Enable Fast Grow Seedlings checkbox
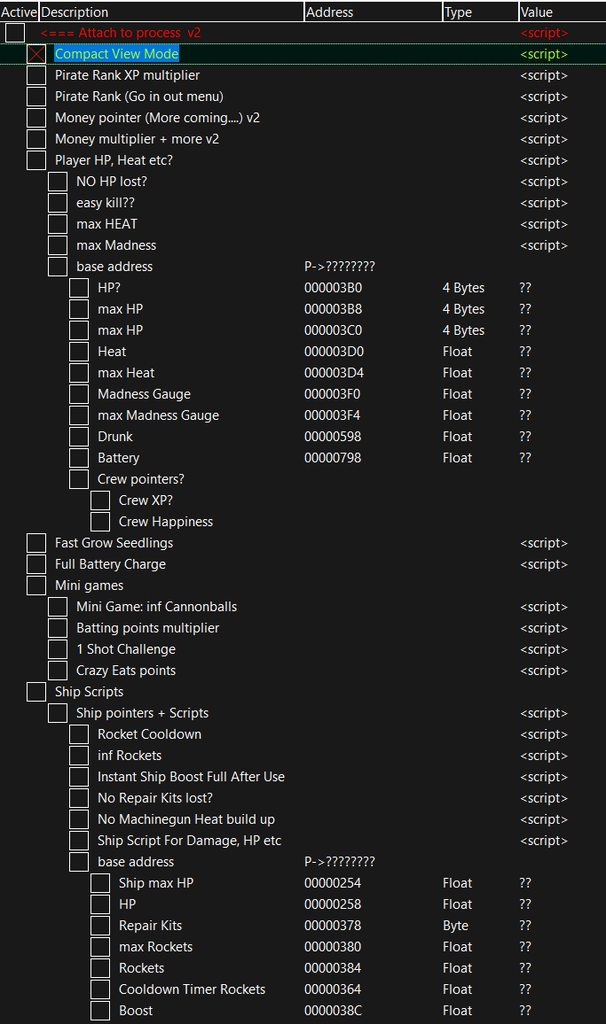606x1024 pixels. coord(36,543)
